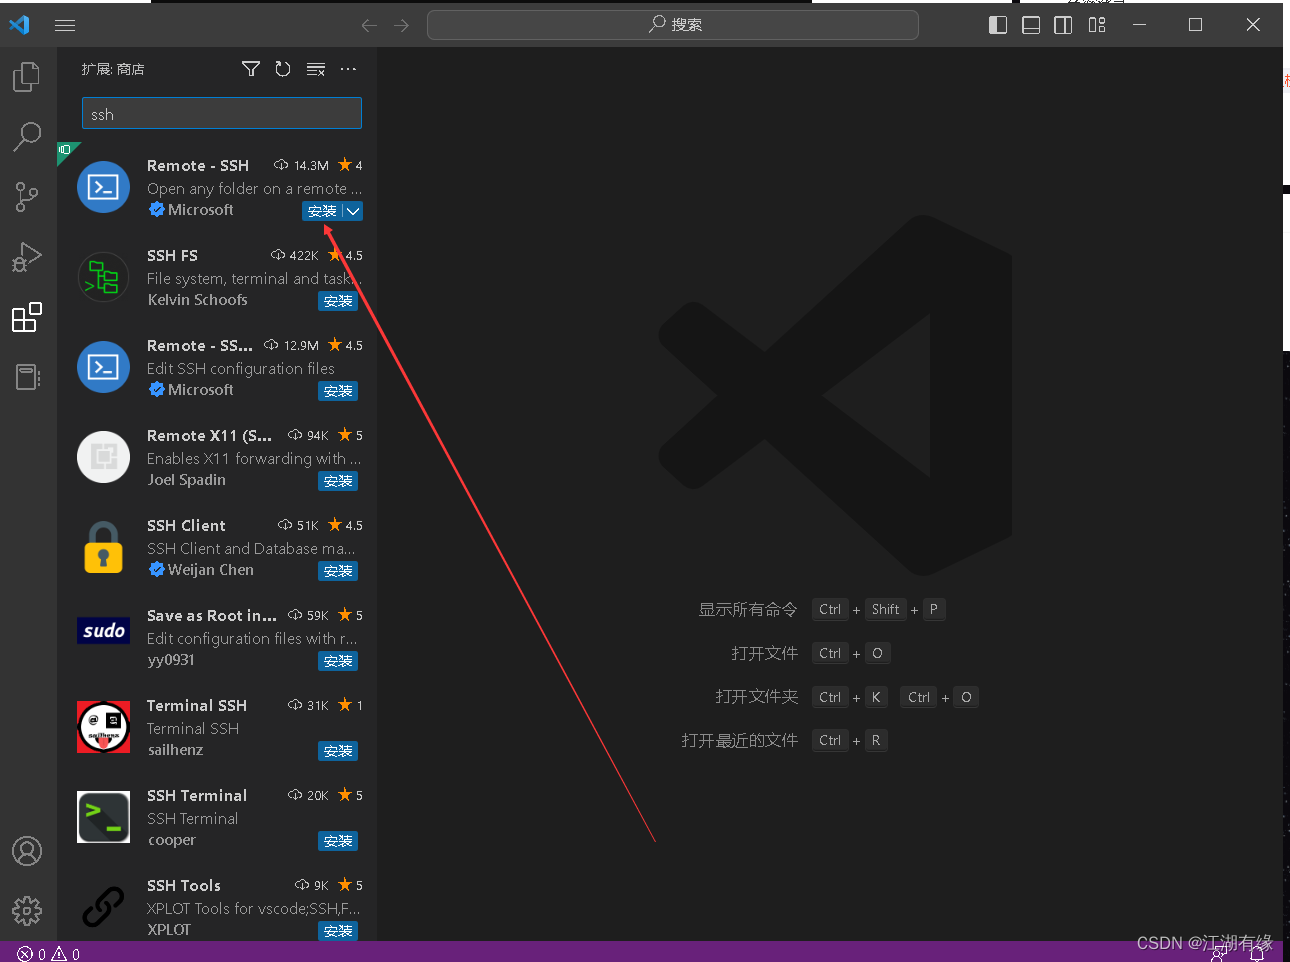Install the SSH Tools extension by XPLOT
Image resolution: width=1290 pixels, height=962 pixels.
338,931
